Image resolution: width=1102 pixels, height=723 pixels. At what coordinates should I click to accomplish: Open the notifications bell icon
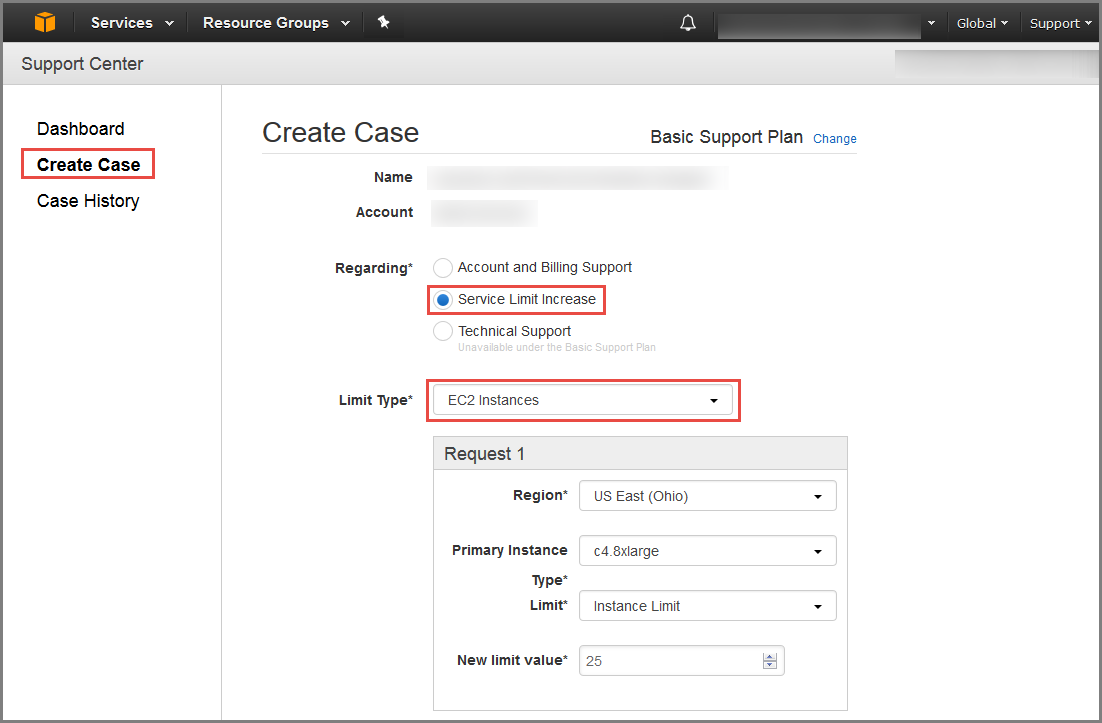point(688,23)
